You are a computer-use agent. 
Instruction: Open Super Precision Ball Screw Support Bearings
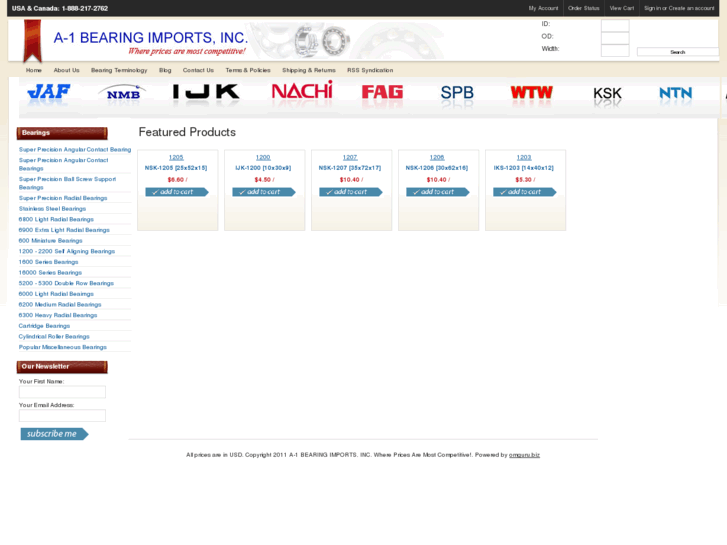67,183
